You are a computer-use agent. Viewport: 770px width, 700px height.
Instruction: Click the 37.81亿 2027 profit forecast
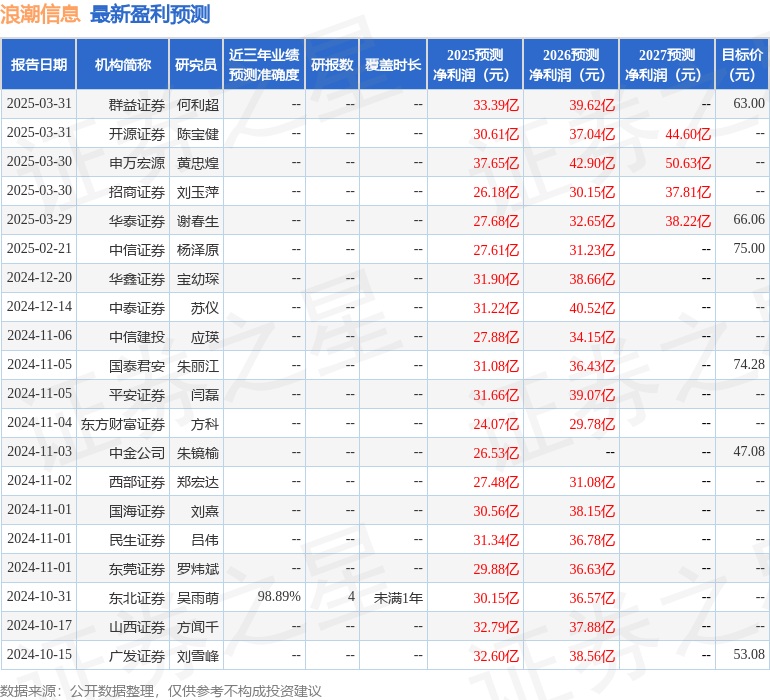pyautogui.click(x=688, y=192)
